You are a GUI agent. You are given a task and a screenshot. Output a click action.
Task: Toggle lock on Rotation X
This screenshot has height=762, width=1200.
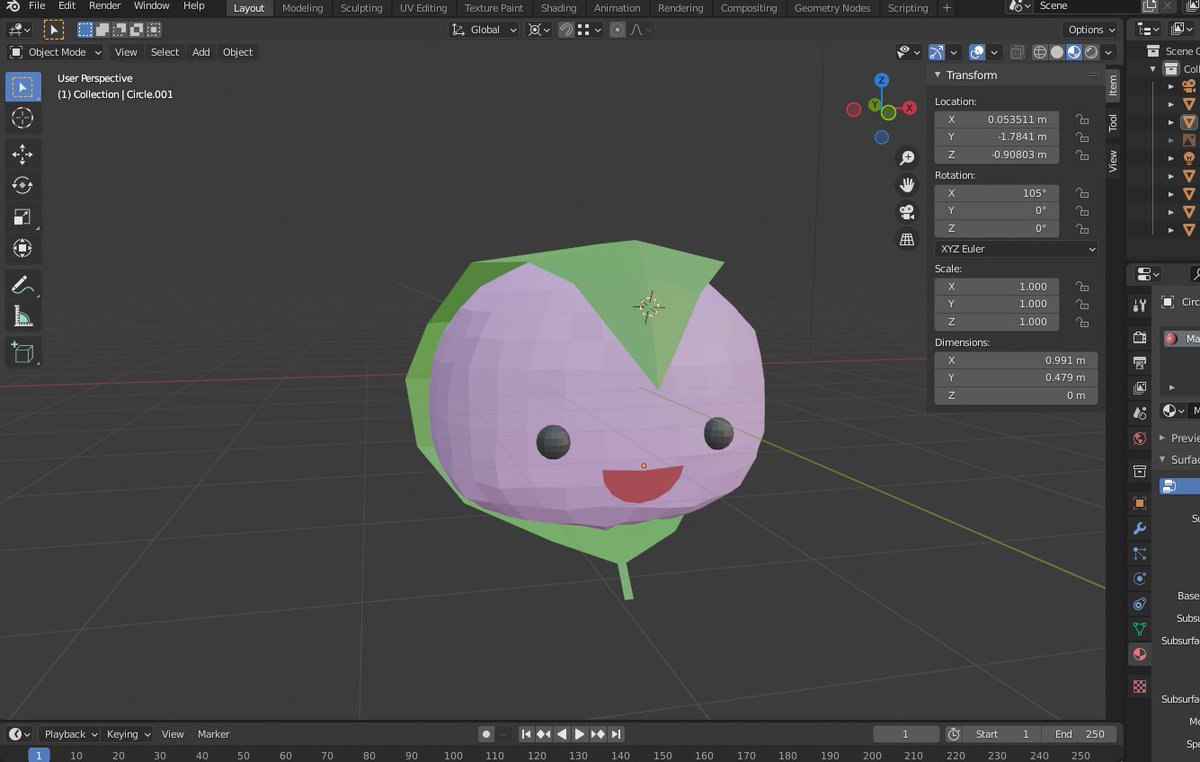point(1082,193)
